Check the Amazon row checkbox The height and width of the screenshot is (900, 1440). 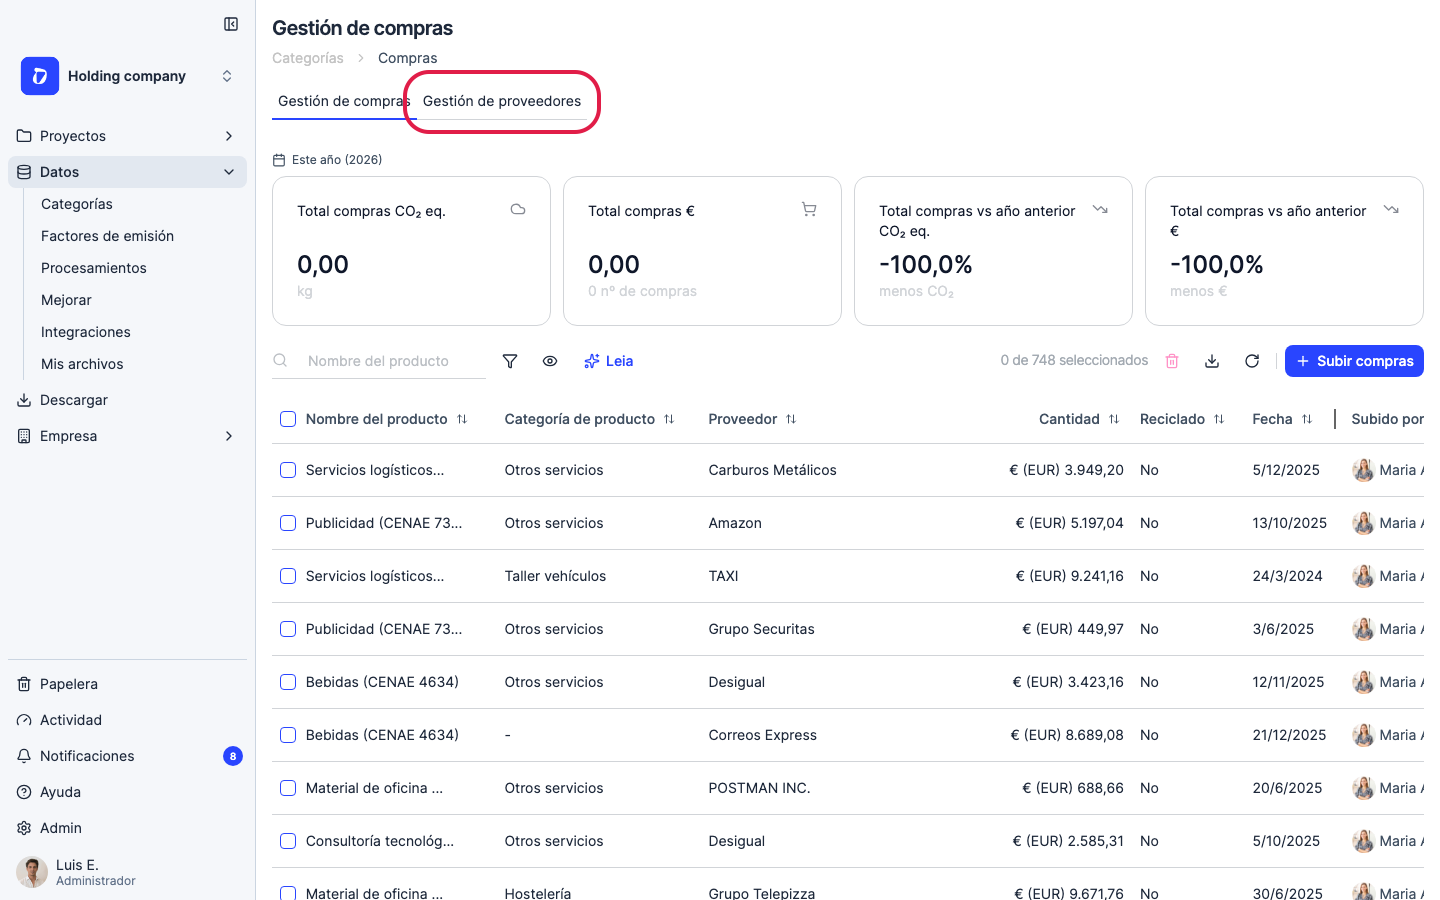(x=288, y=523)
